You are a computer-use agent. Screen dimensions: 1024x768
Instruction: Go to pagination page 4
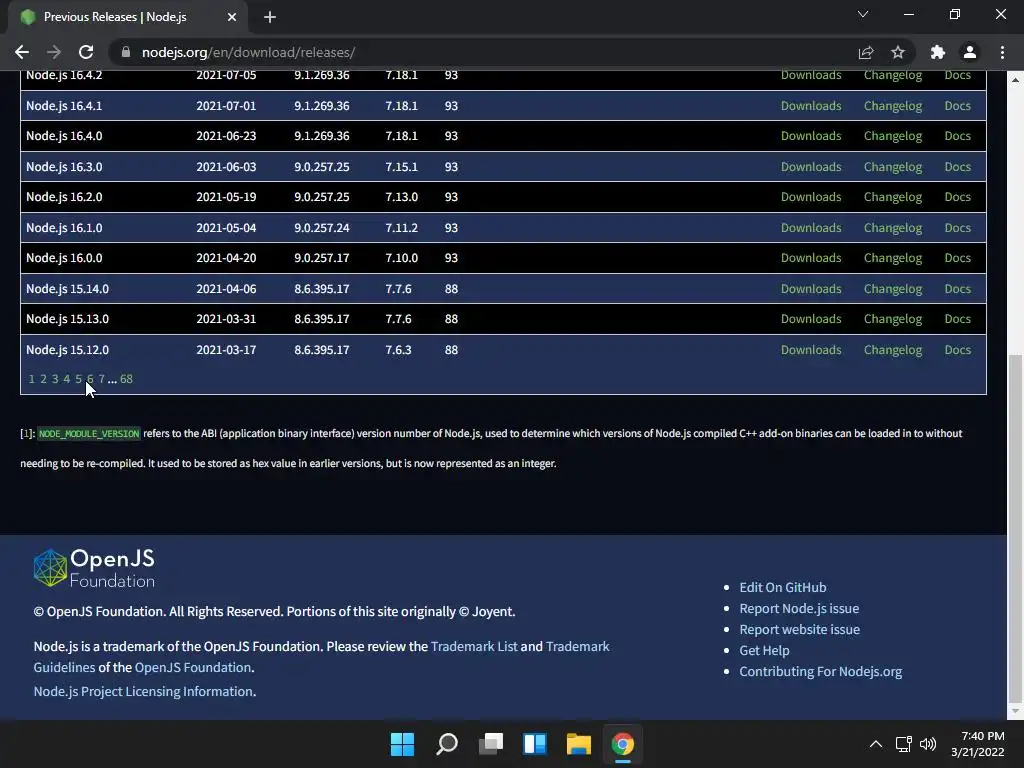pos(67,379)
